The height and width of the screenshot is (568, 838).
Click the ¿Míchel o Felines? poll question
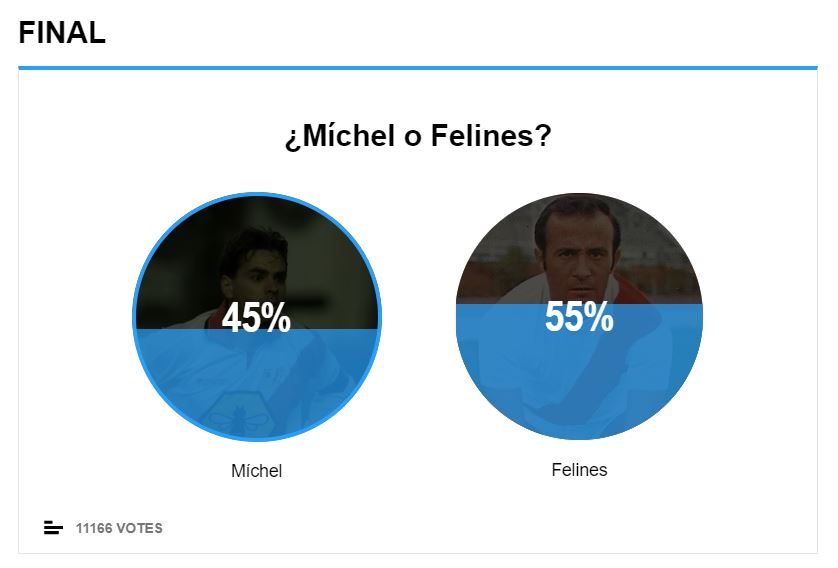click(418, 136)
